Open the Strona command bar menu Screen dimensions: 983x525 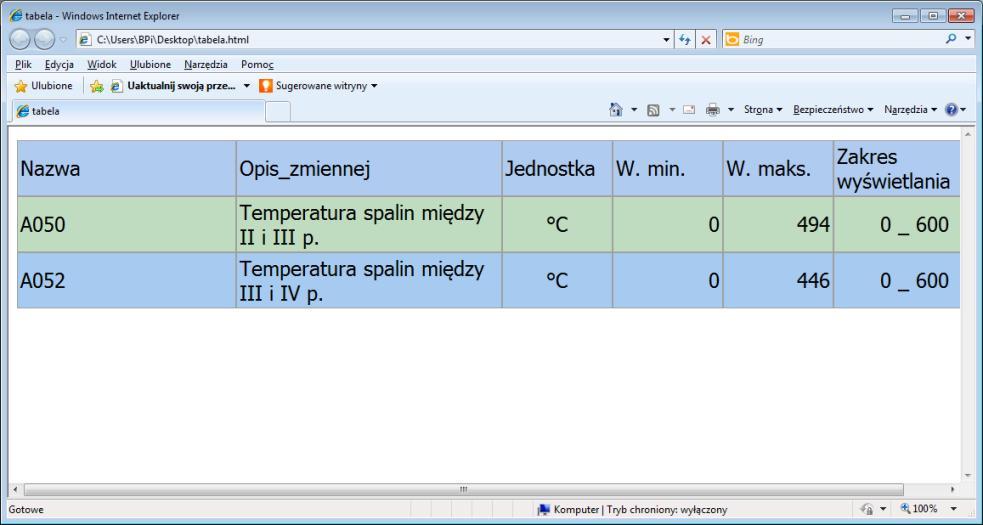(763, 110)
